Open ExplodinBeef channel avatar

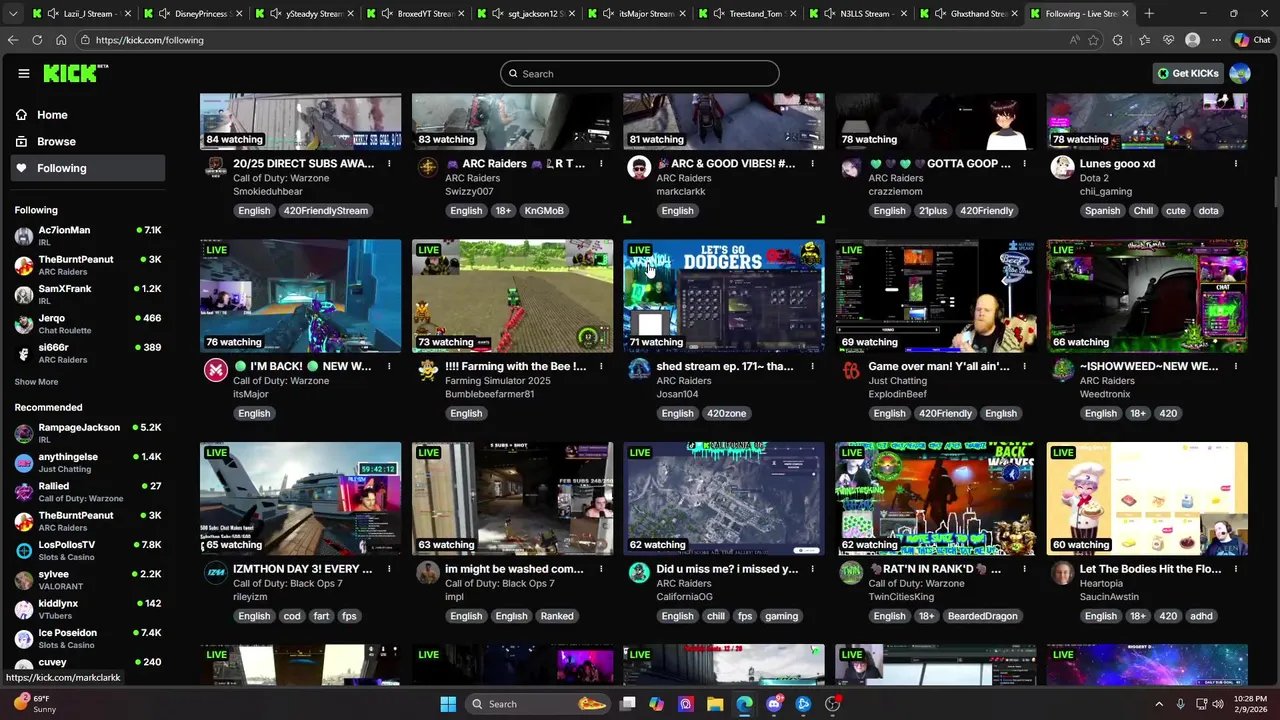851,370
